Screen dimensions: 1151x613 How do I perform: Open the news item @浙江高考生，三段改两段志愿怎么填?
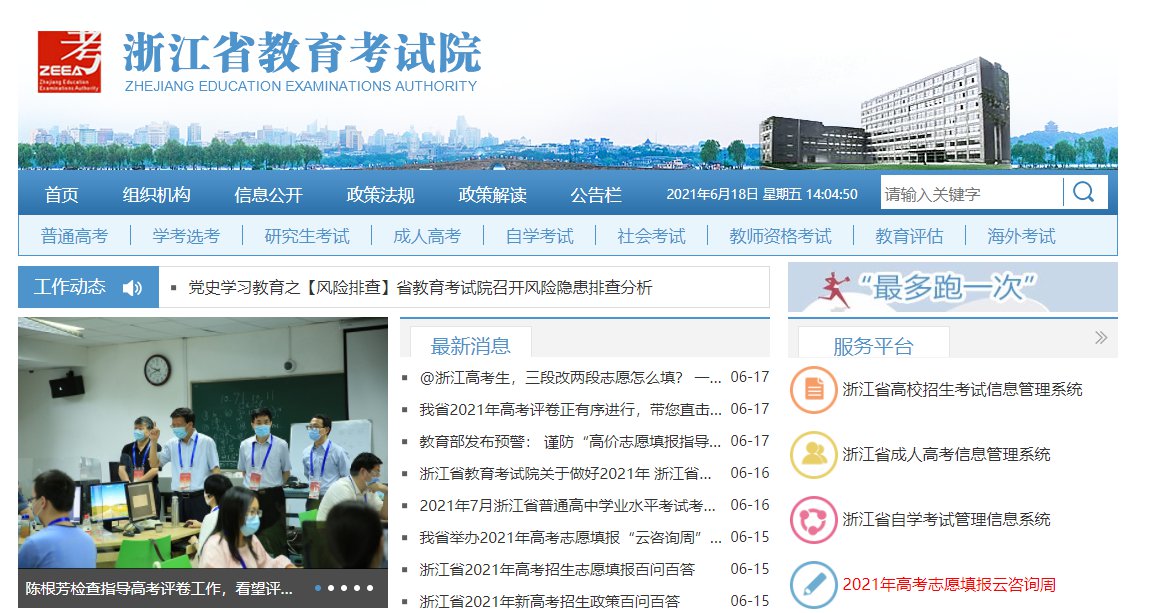570,377
